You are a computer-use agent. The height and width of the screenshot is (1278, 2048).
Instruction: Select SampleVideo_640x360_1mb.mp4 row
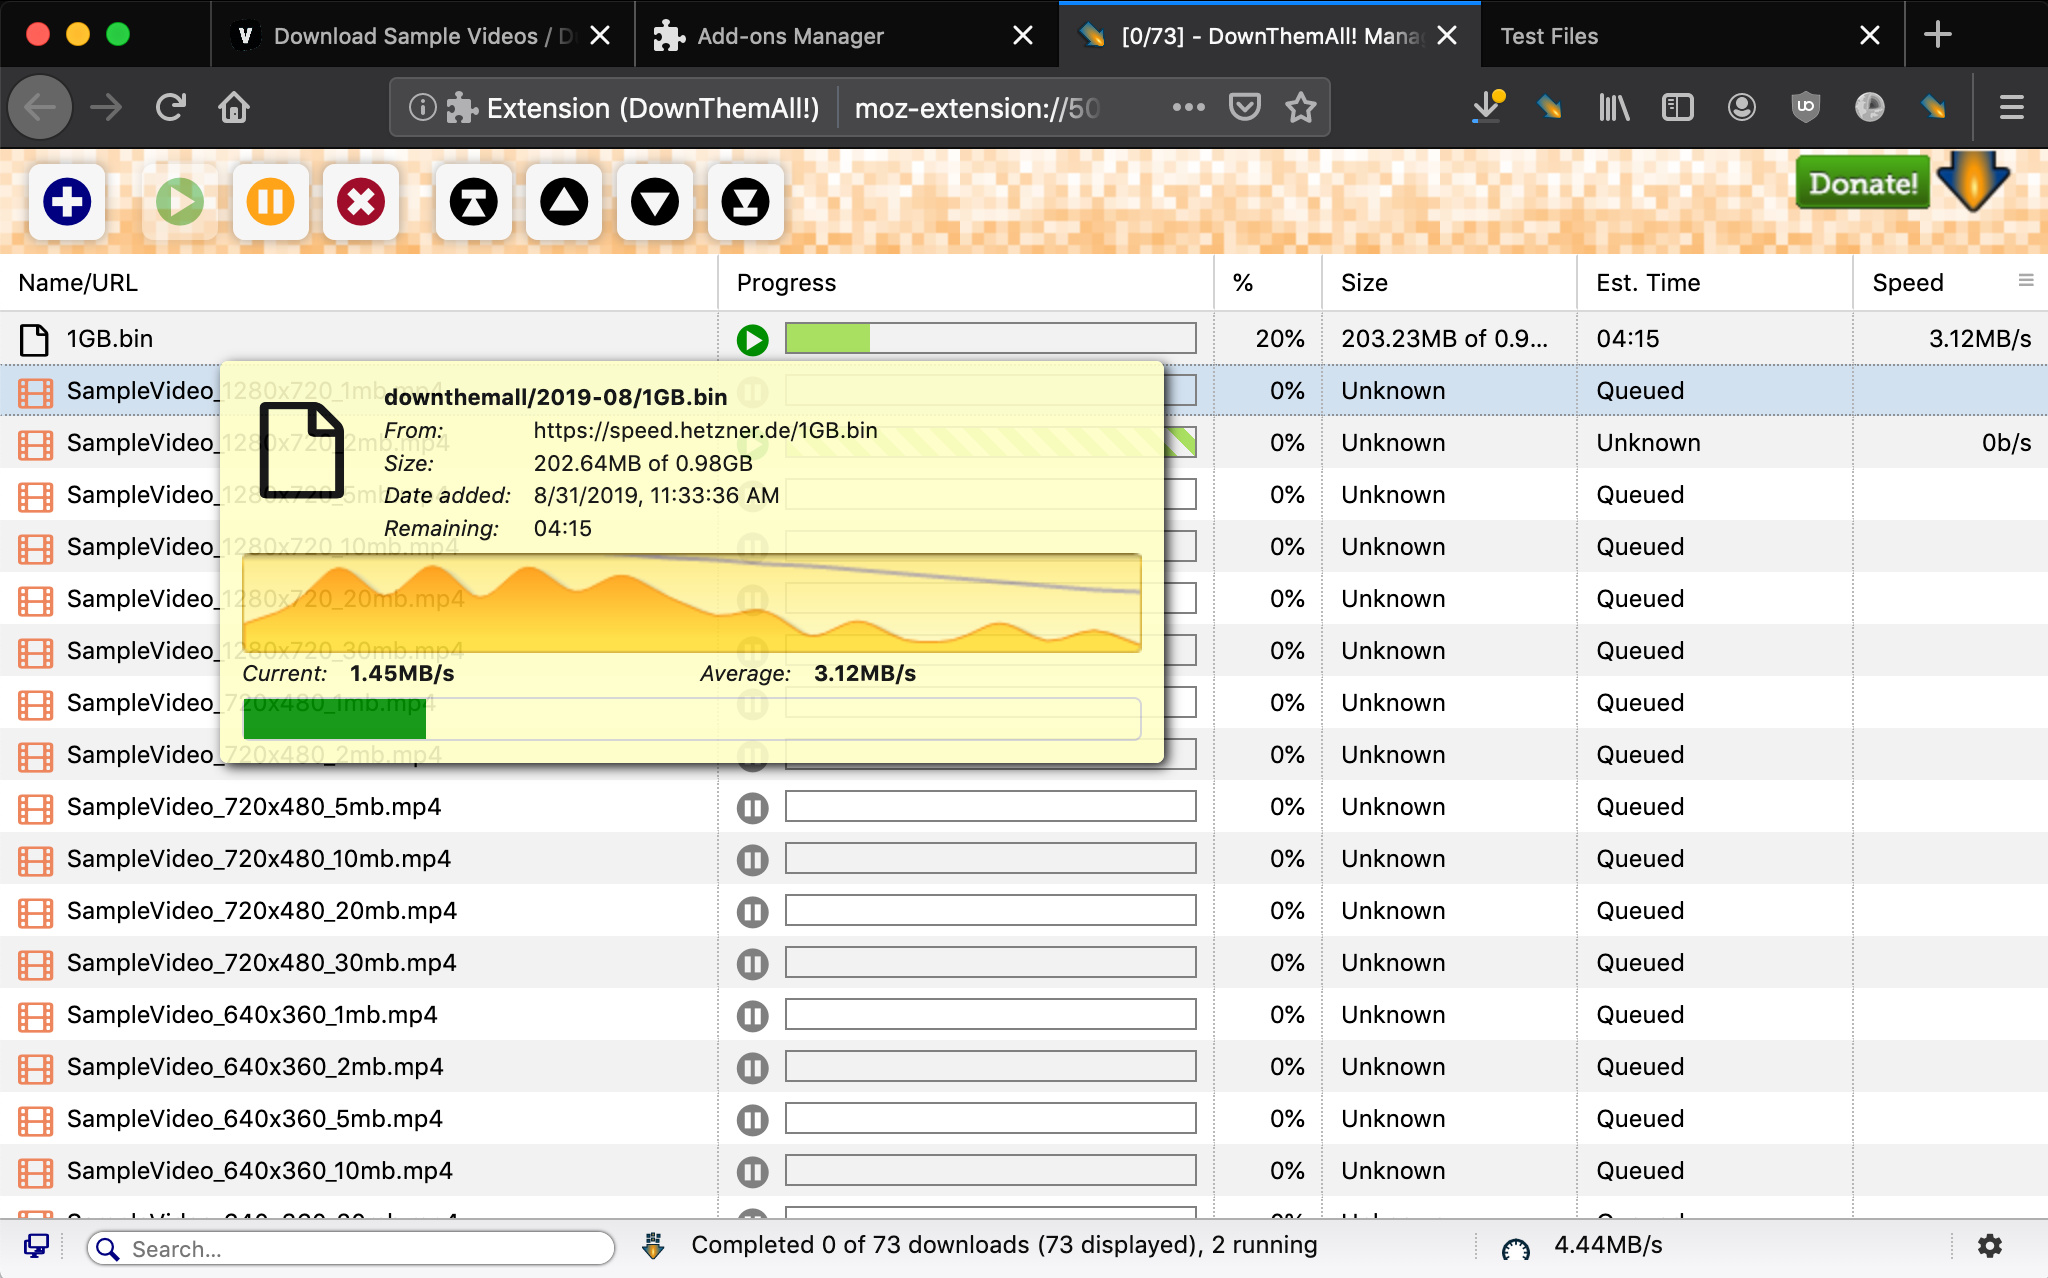1024,1015
